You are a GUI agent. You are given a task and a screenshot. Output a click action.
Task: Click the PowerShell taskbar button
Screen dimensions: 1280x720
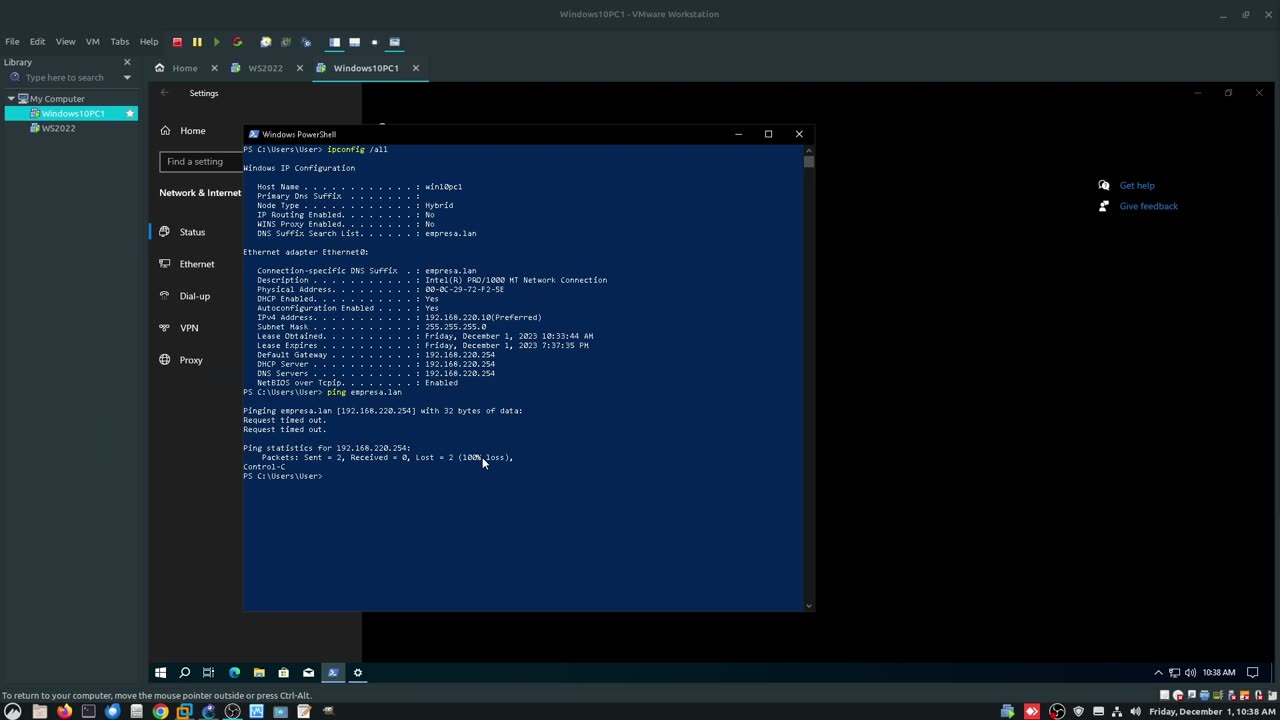coord(333,673)
